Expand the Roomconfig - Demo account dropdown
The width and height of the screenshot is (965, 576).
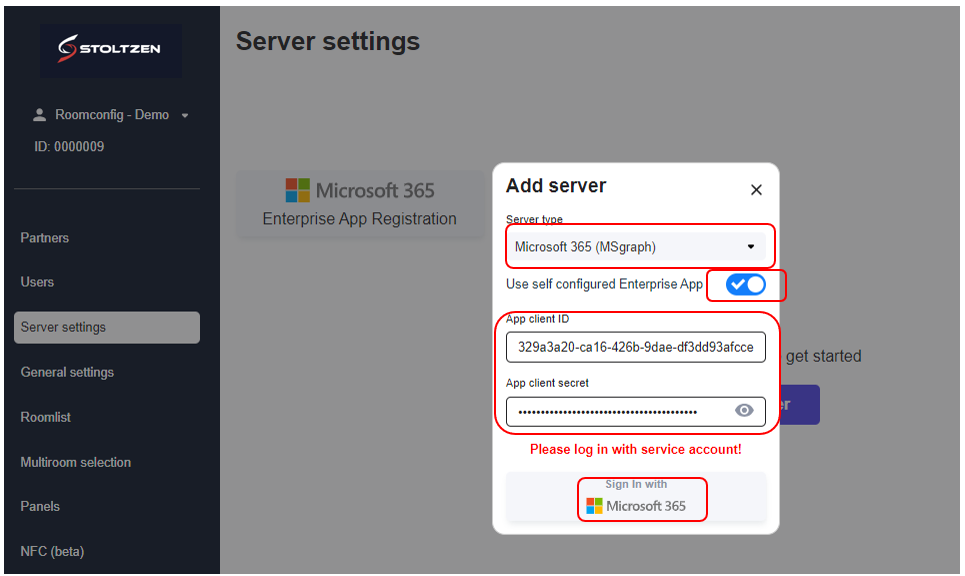(x=185, y=115)
